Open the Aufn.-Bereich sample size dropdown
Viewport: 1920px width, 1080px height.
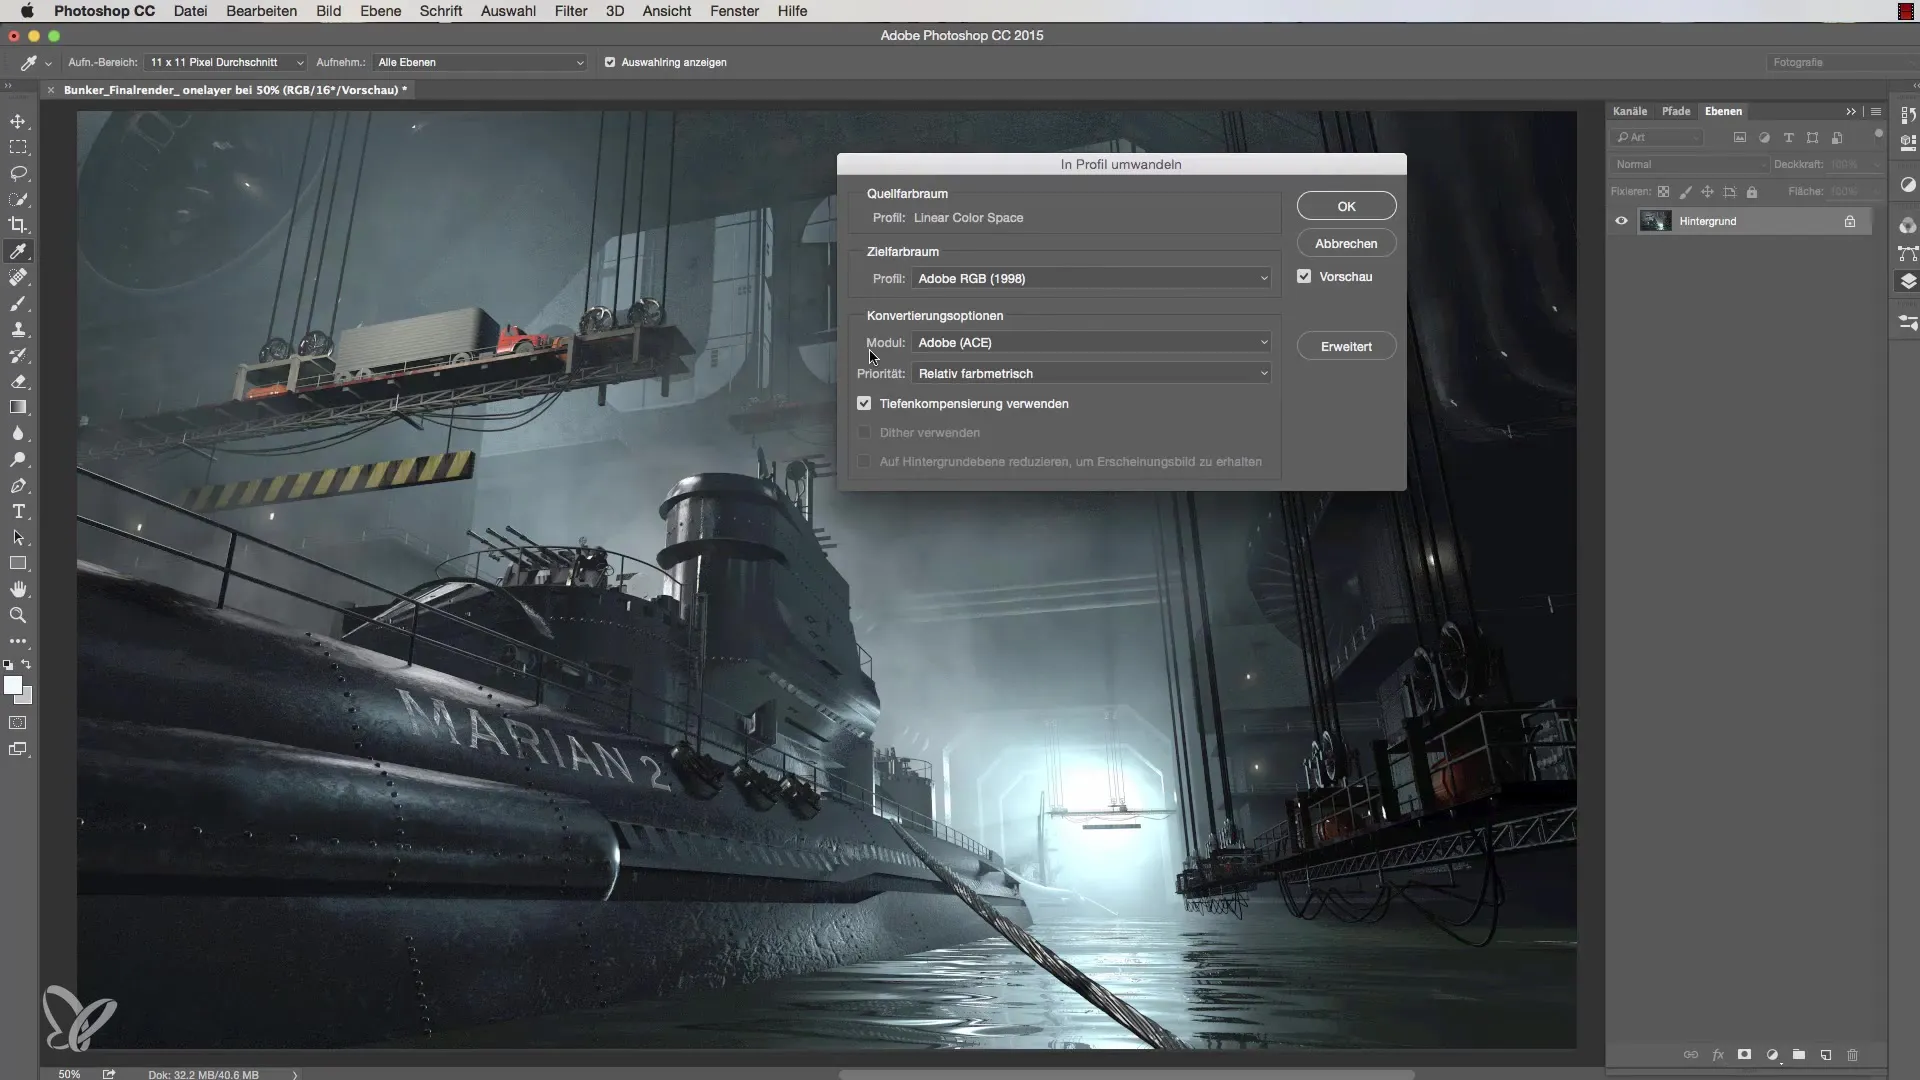[x=225, y=62]
